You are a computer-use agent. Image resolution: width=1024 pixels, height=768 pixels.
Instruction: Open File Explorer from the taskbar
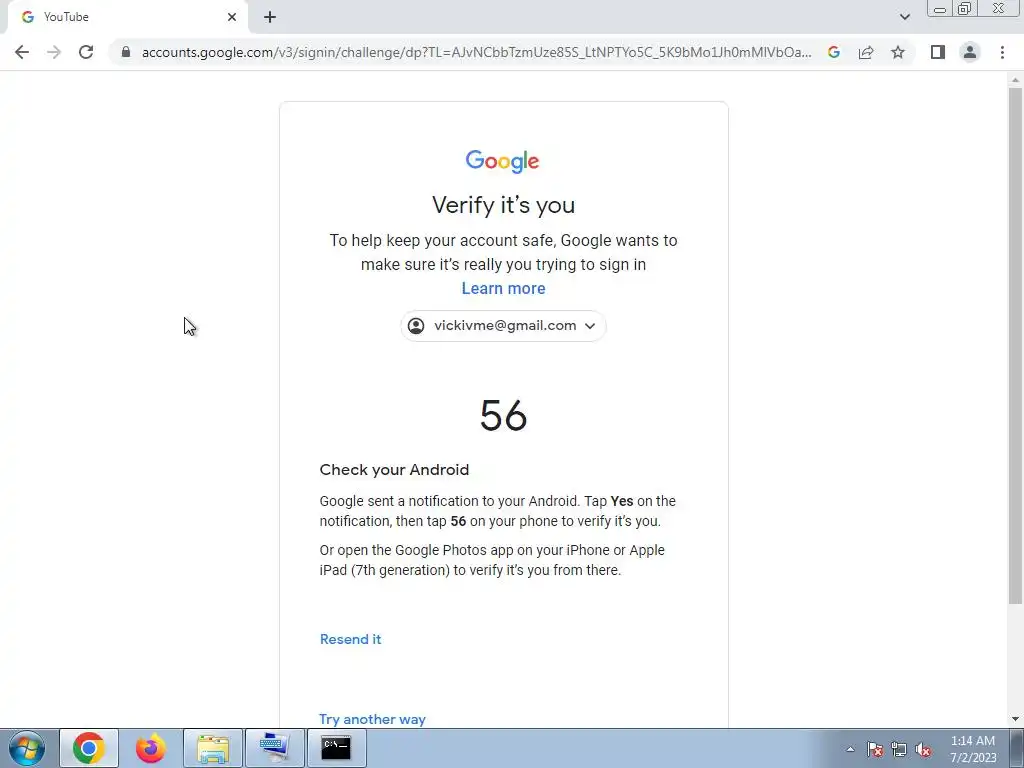coord(213,748)
